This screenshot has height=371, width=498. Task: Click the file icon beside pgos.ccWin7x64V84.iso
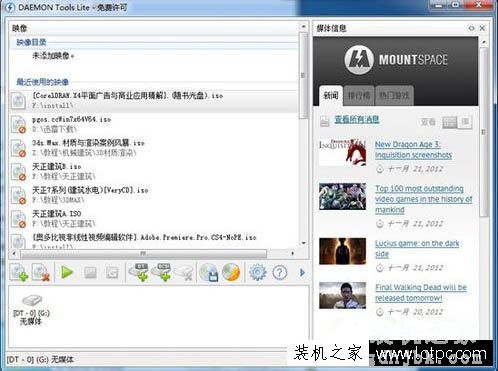point(18,124)
